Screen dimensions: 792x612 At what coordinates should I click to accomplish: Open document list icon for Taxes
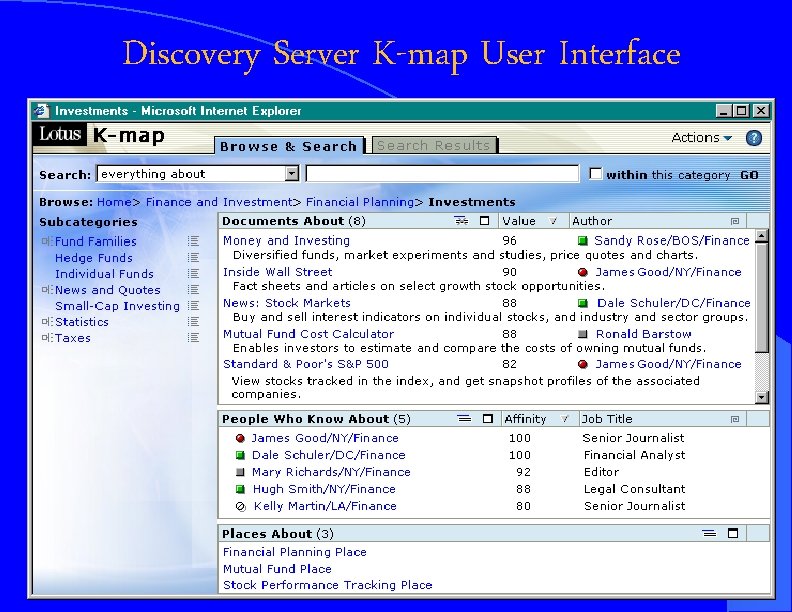pyautogui.click(x=193, y=338)
